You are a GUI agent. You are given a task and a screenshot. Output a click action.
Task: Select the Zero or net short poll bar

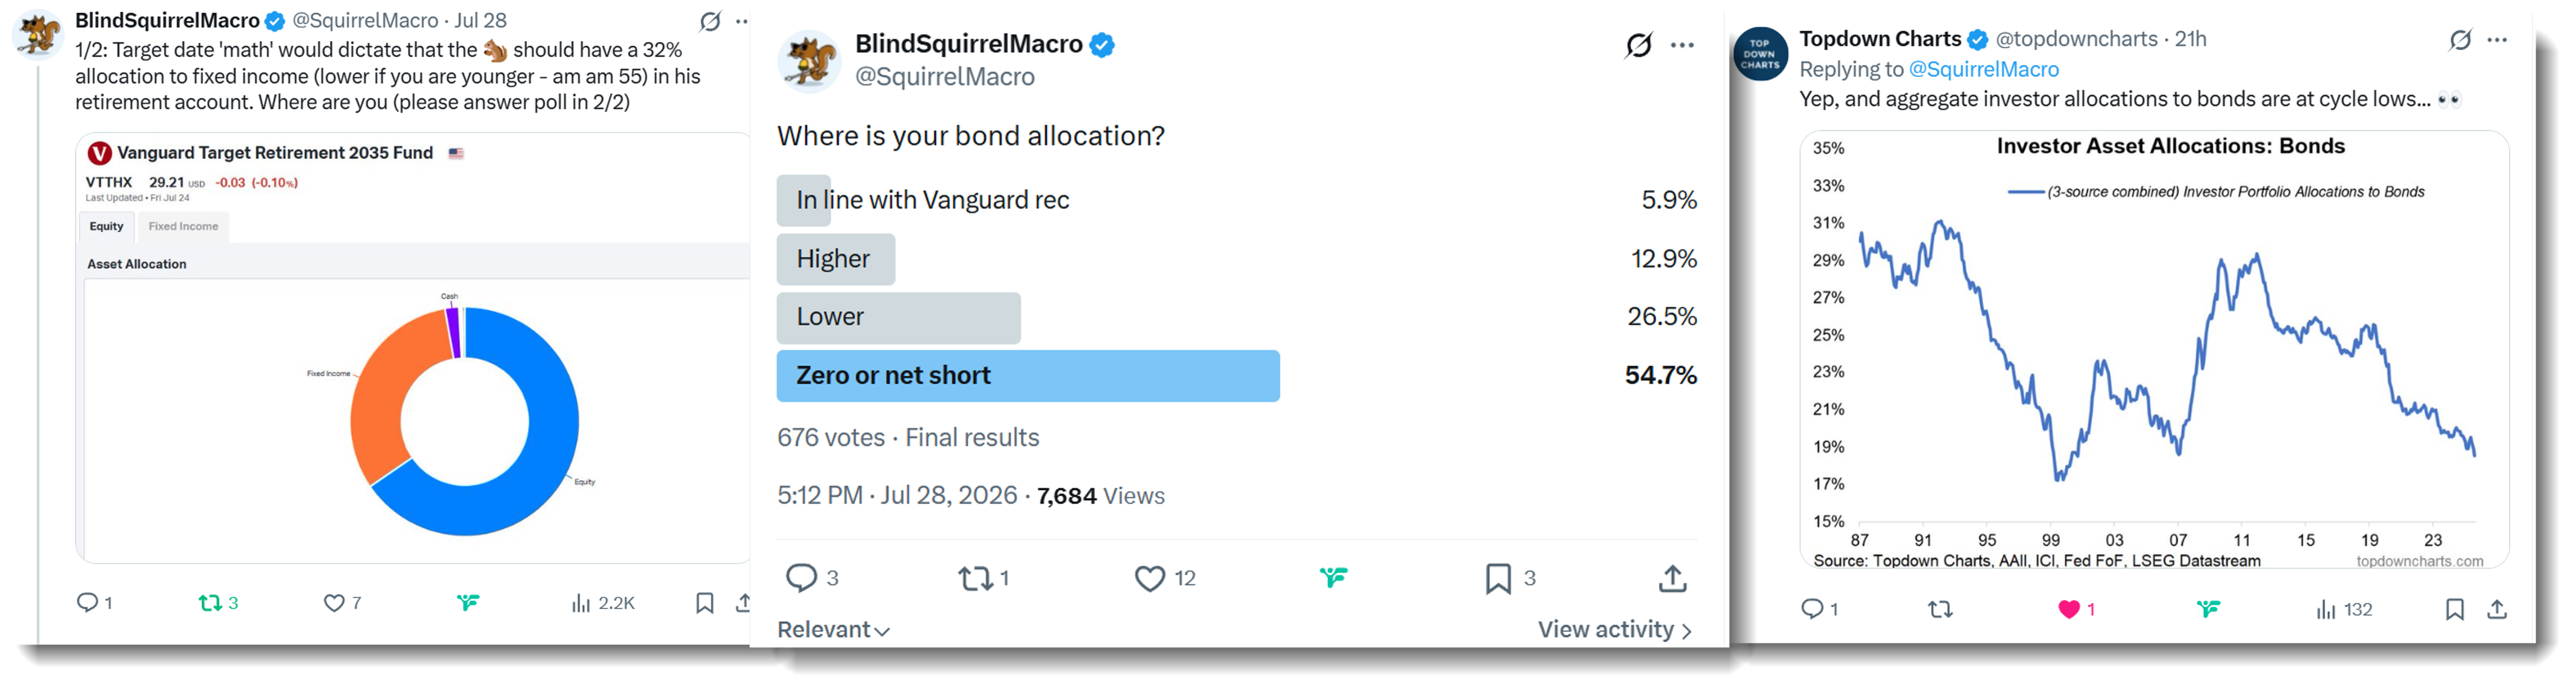point(1028,375)
